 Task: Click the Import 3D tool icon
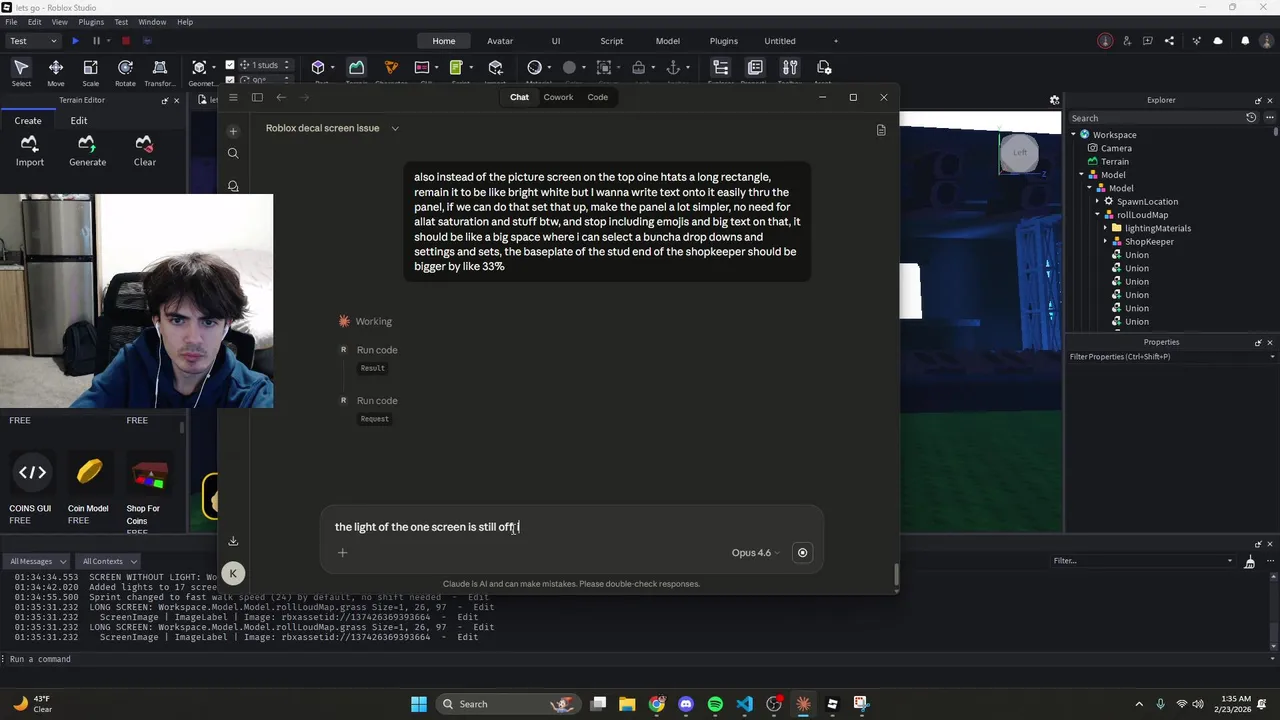(495, 68)
